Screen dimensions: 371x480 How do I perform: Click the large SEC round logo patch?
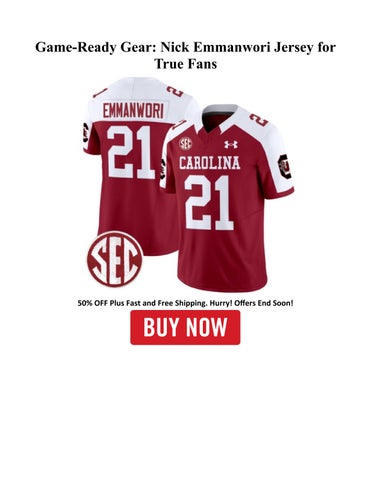(115, 259)
